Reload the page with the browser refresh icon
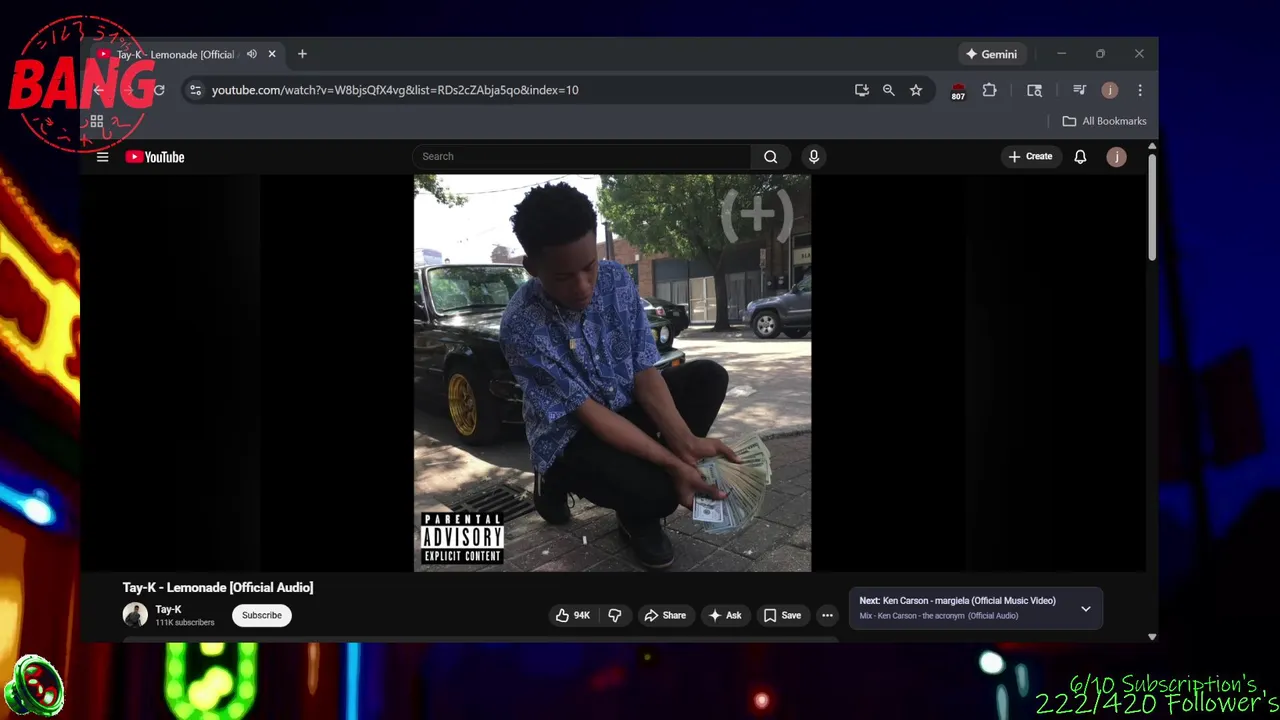This screenshot has height=720, width=1280. [158, 90]
